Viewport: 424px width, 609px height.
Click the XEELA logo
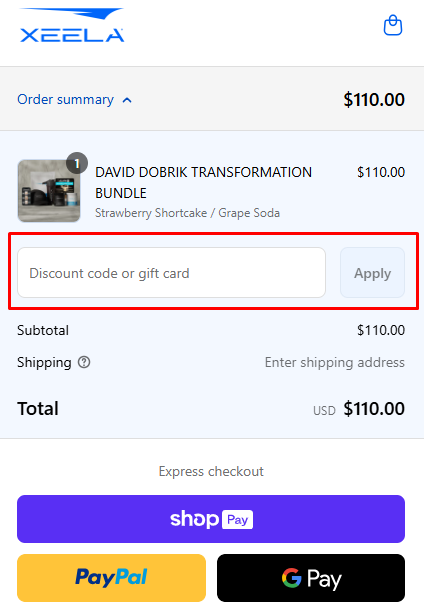pos(72,25)
